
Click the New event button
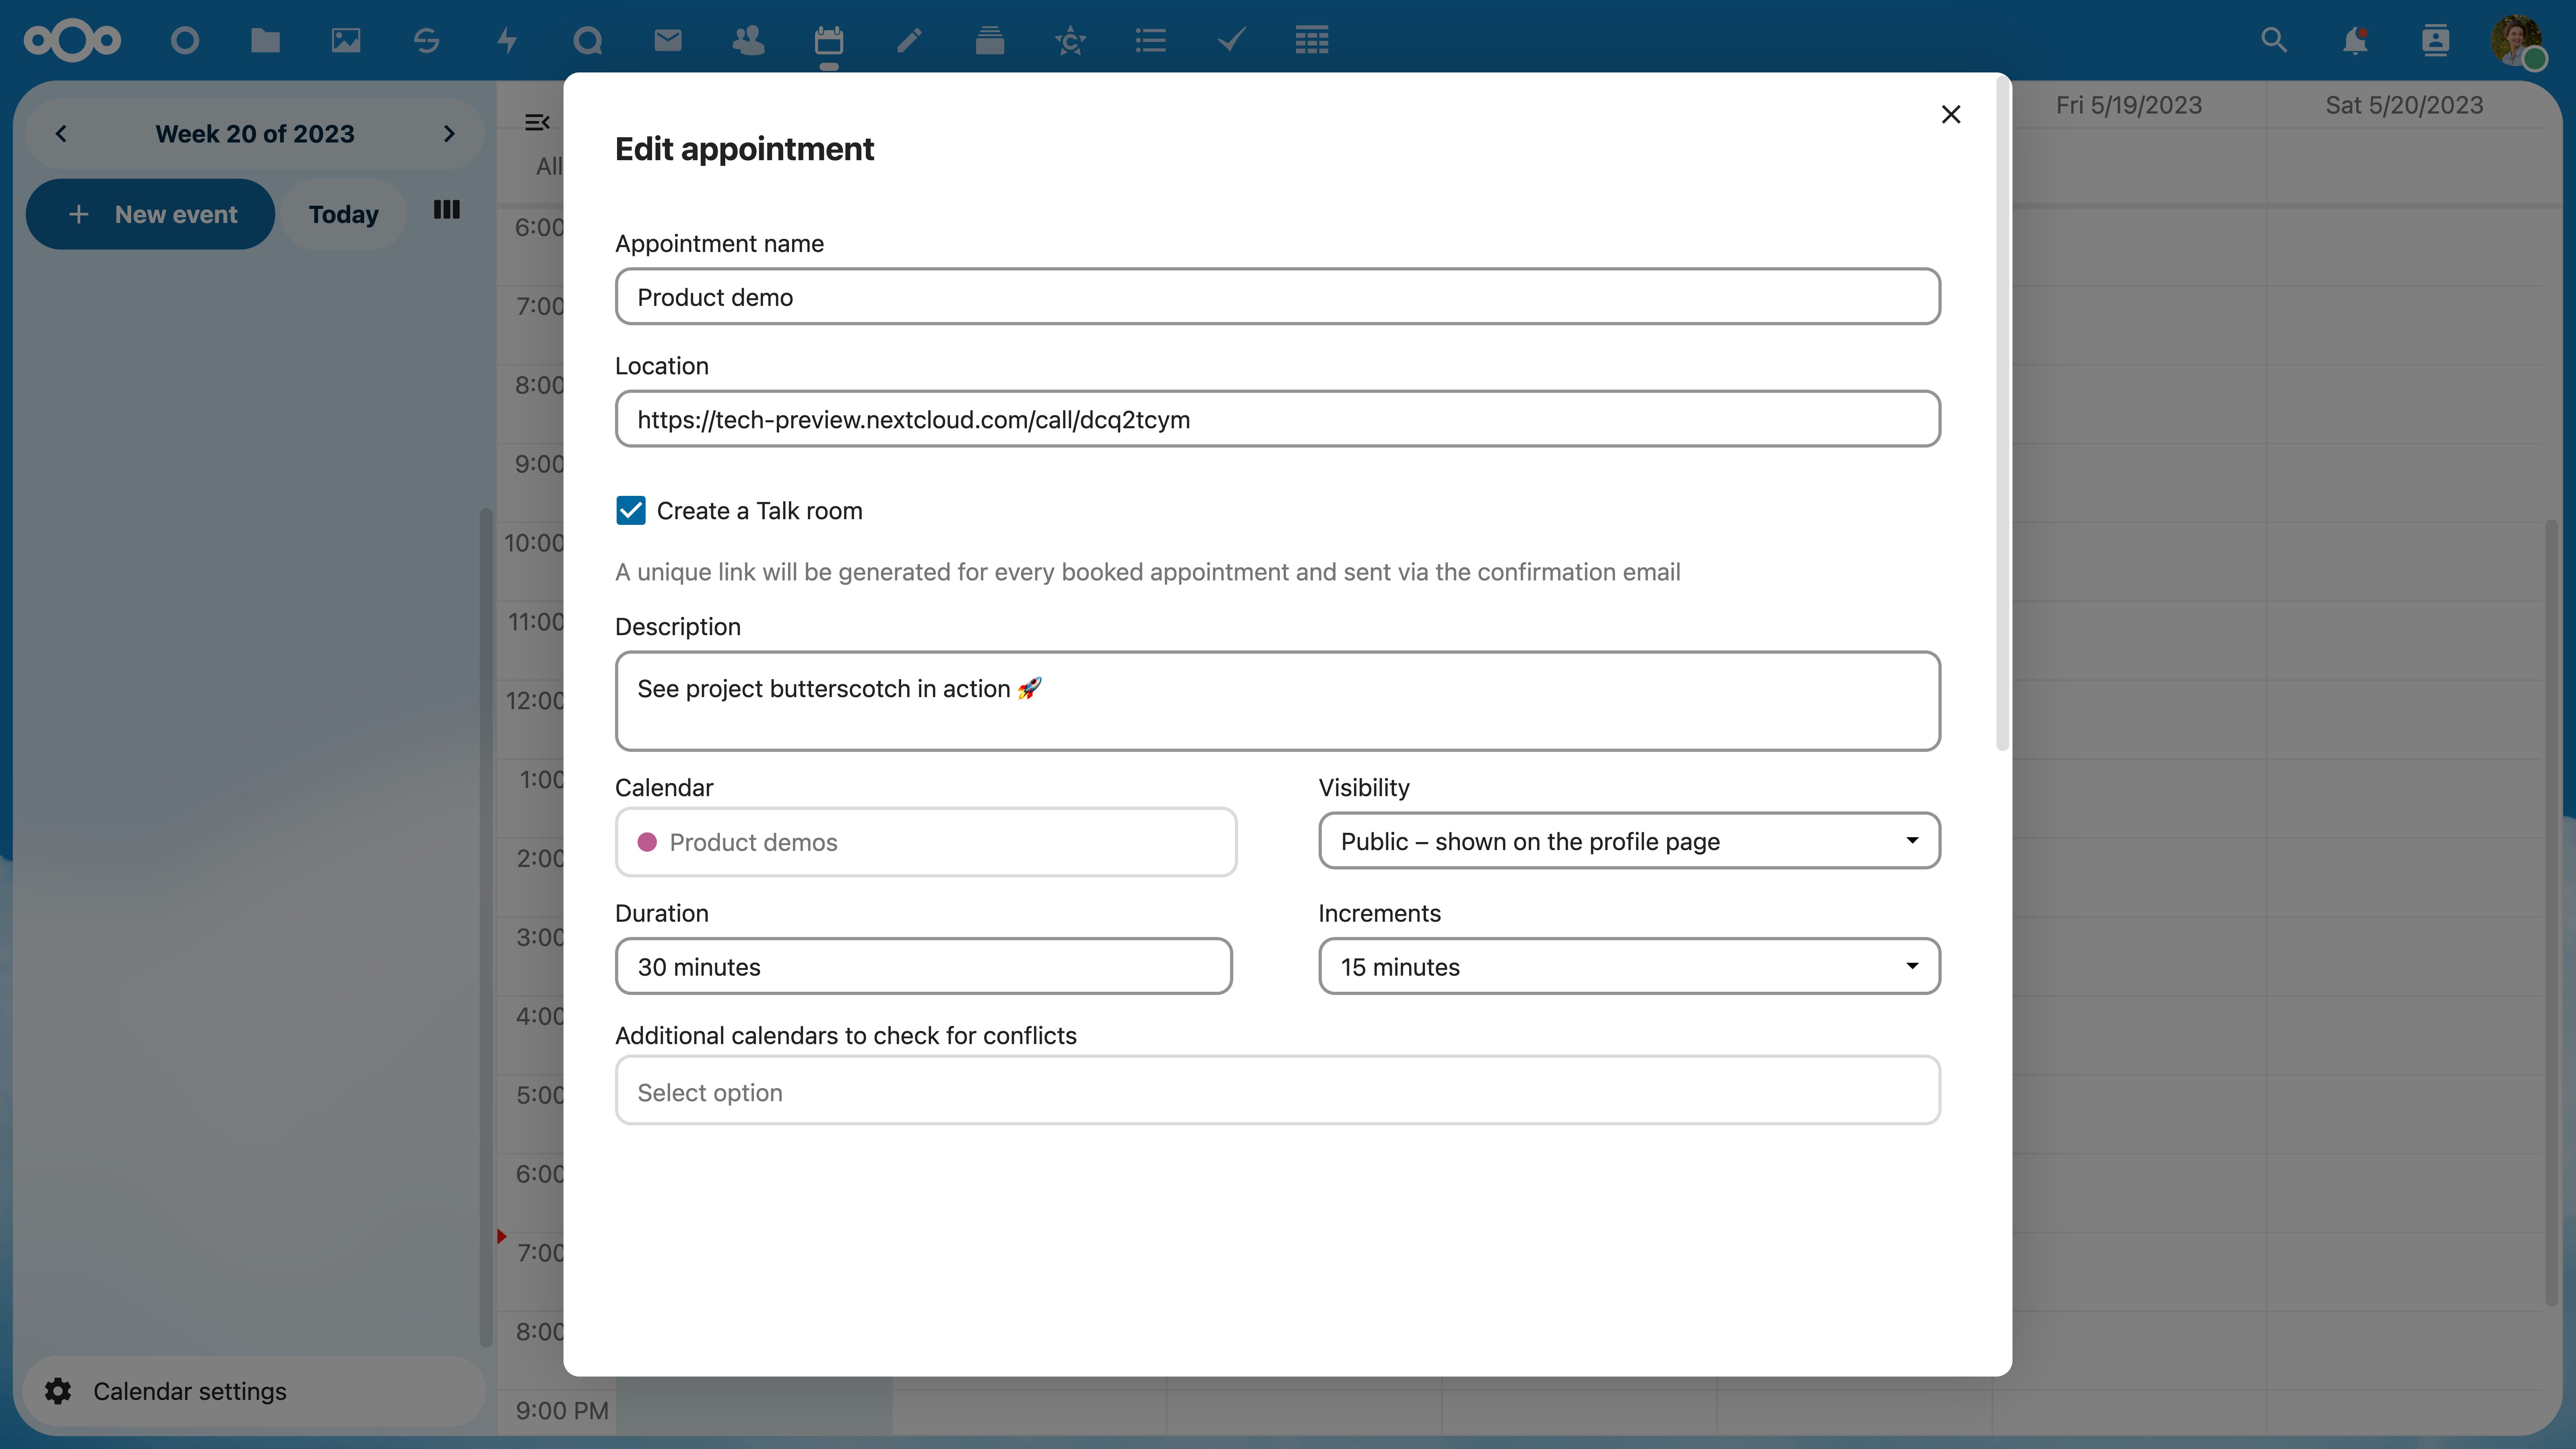point(150,214)
